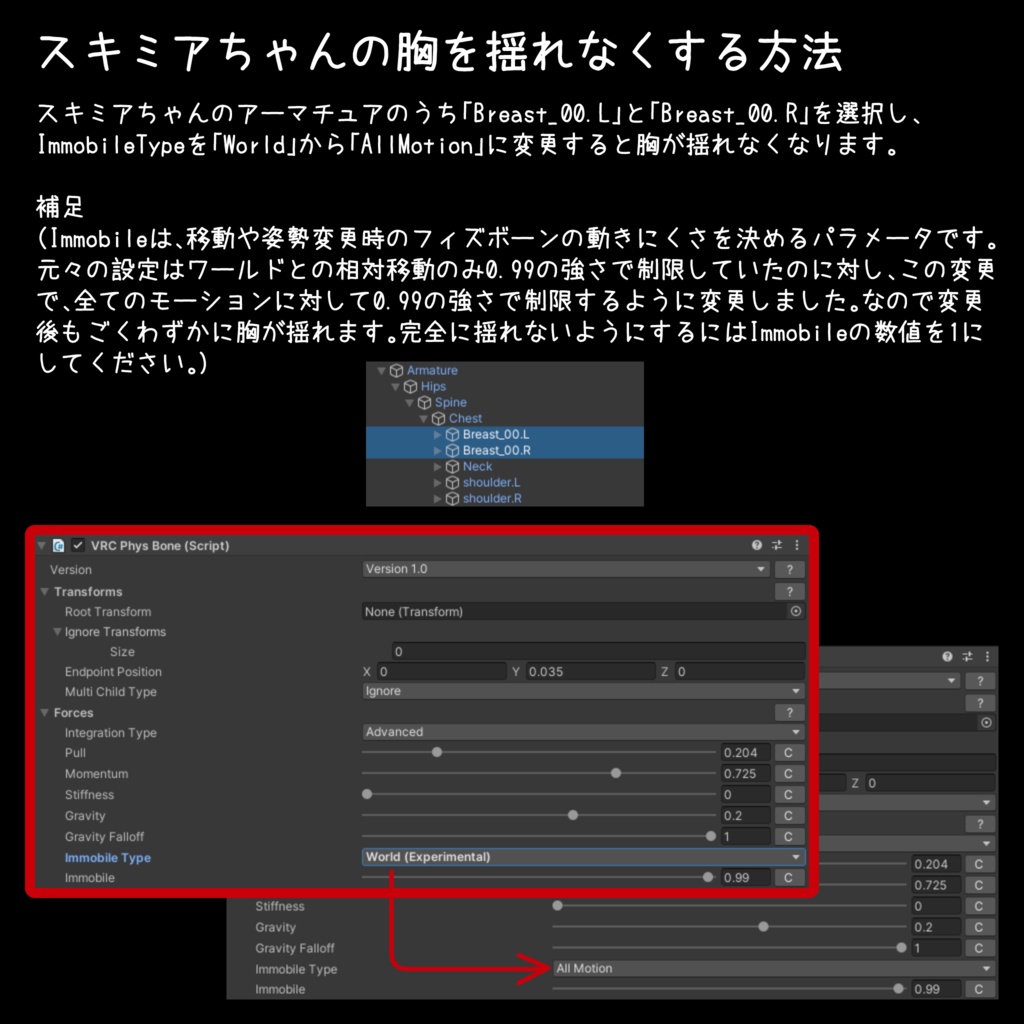Open the presets icon in the inspector header
Screen dimensions: 1024x1024
tap(775, 546)
